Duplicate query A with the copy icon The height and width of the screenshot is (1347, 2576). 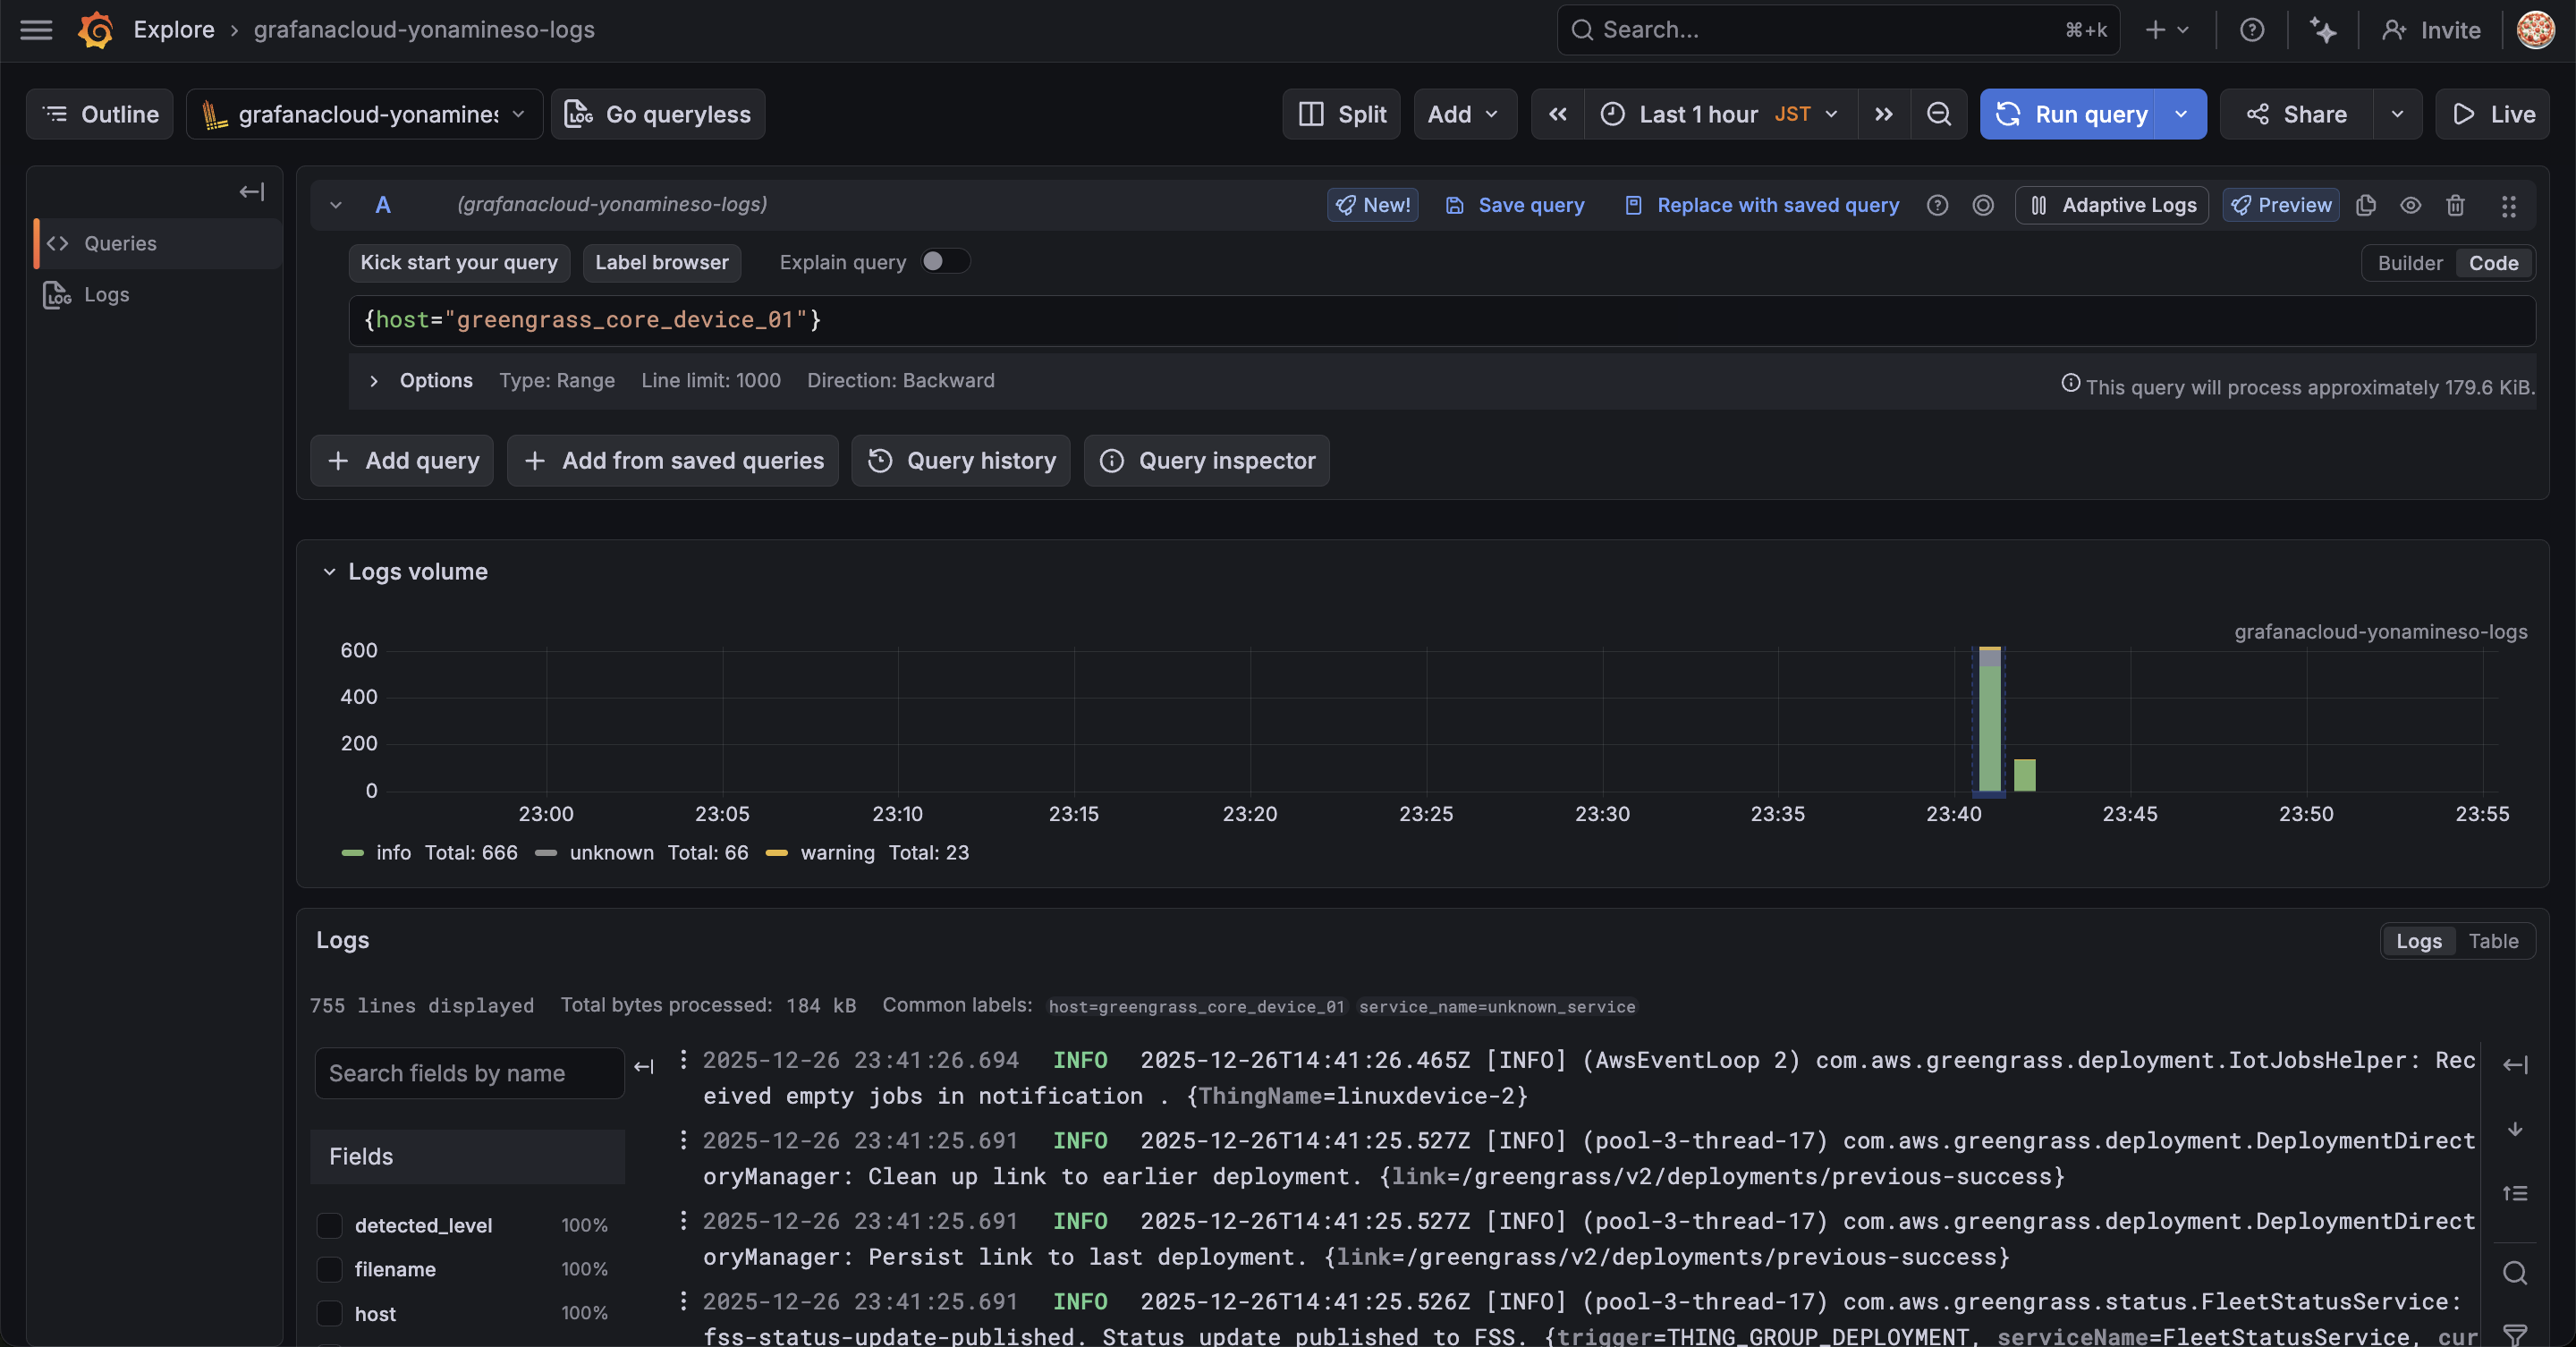[2365, 205]
